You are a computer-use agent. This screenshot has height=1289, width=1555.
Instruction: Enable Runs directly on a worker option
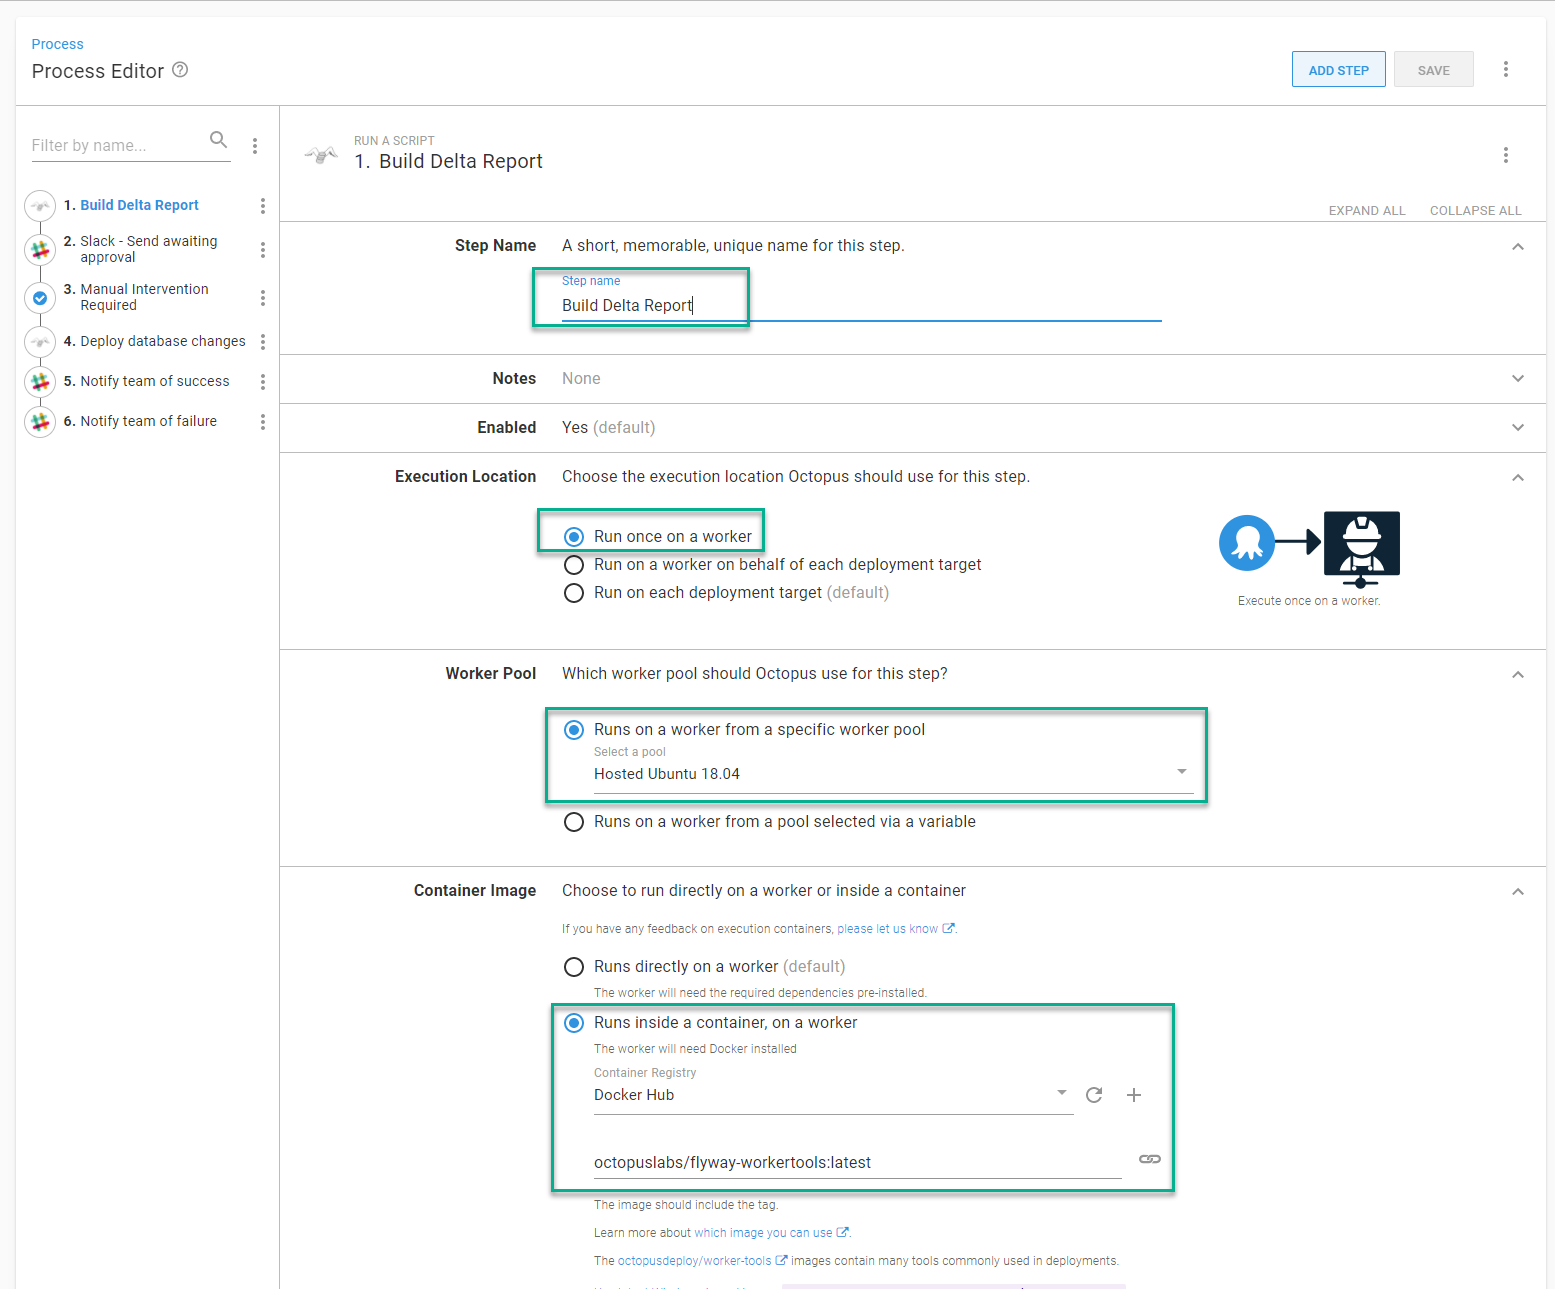[x=573, y=966]
